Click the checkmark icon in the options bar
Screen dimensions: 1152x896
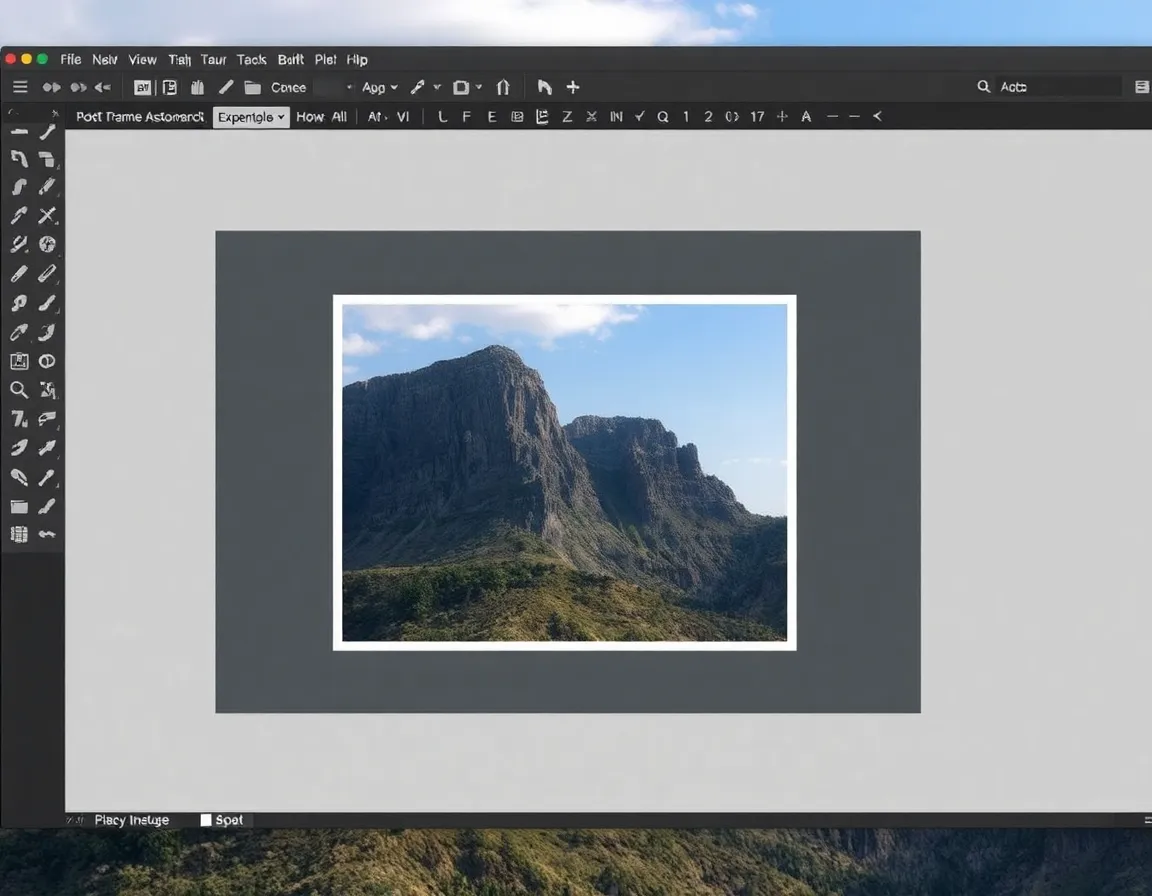[x=640, y=117]
